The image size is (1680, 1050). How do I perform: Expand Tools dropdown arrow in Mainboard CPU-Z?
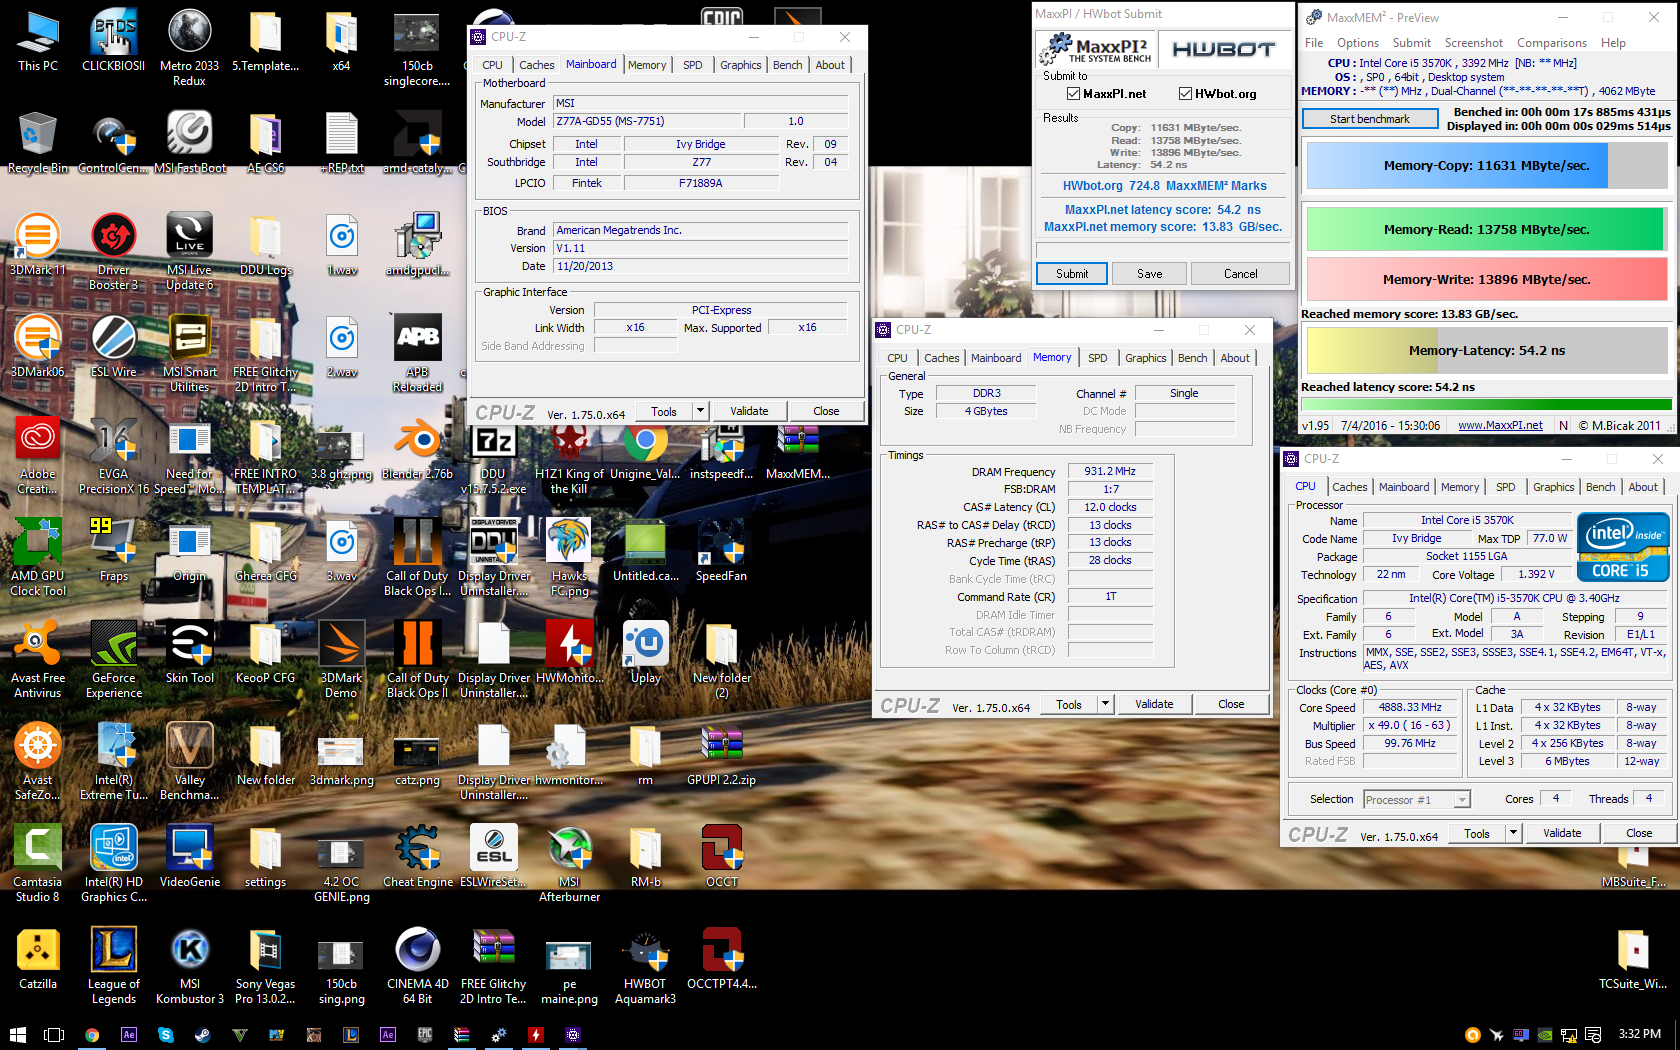click(700, 411)
